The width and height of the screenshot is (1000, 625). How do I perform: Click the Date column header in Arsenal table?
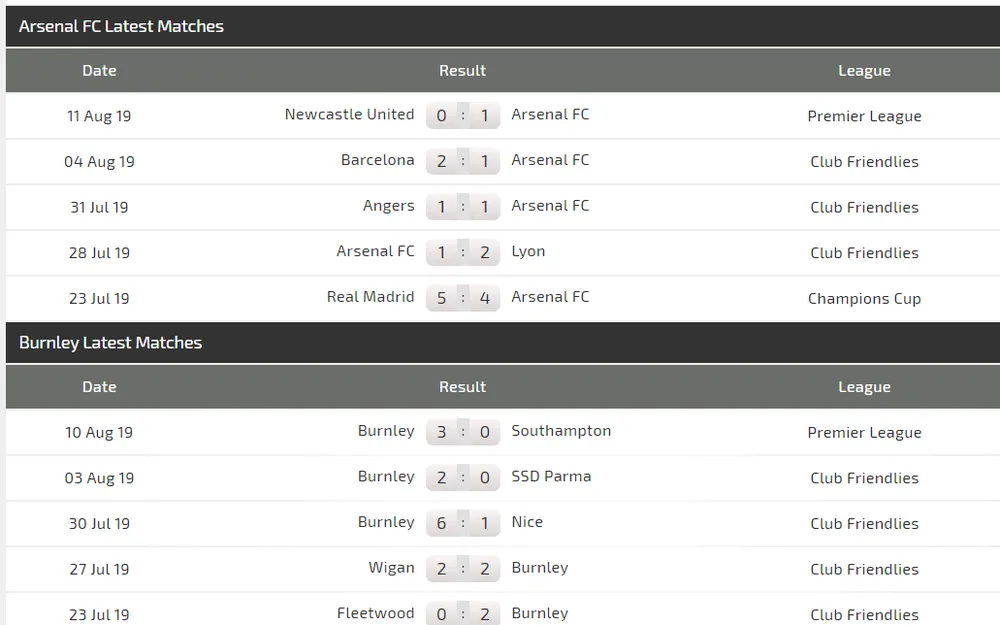99,70
